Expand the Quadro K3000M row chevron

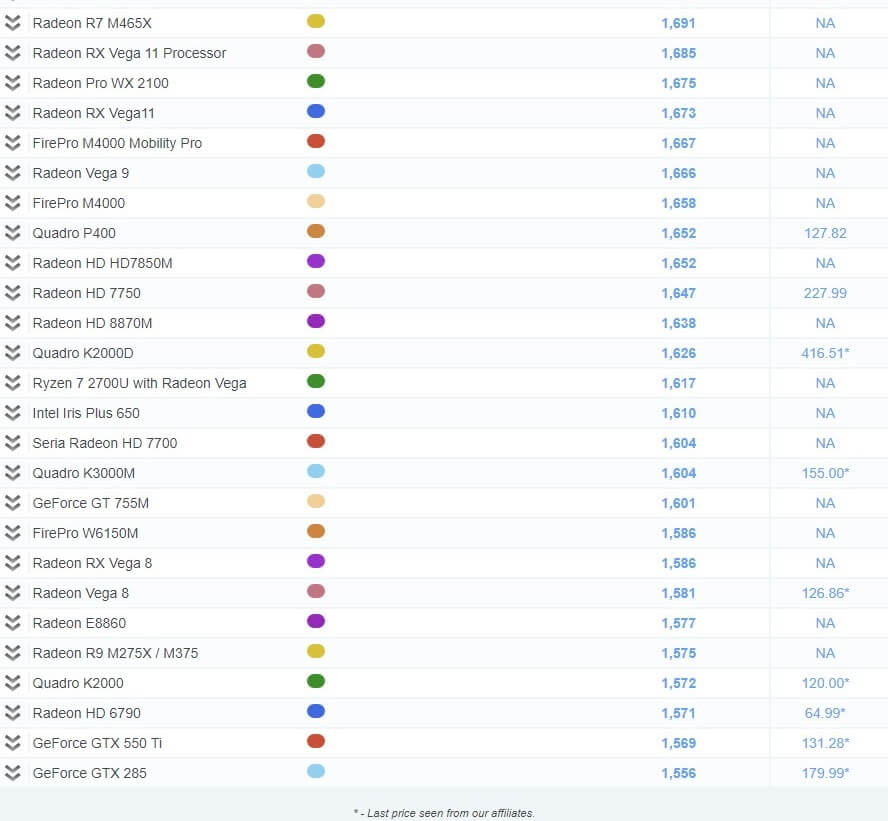coord(12,473)
